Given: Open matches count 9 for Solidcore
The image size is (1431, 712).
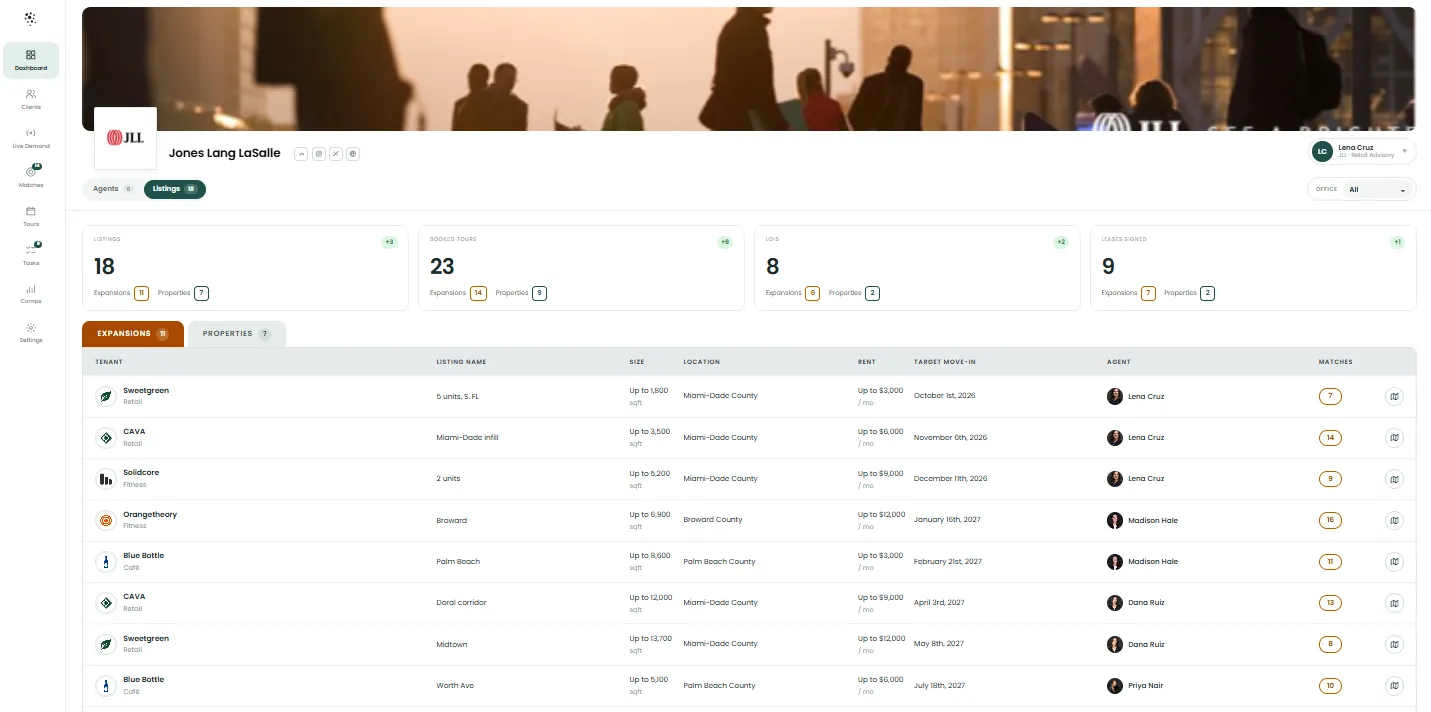Looking at the screenshot, I should click(x=1330, y=479).
